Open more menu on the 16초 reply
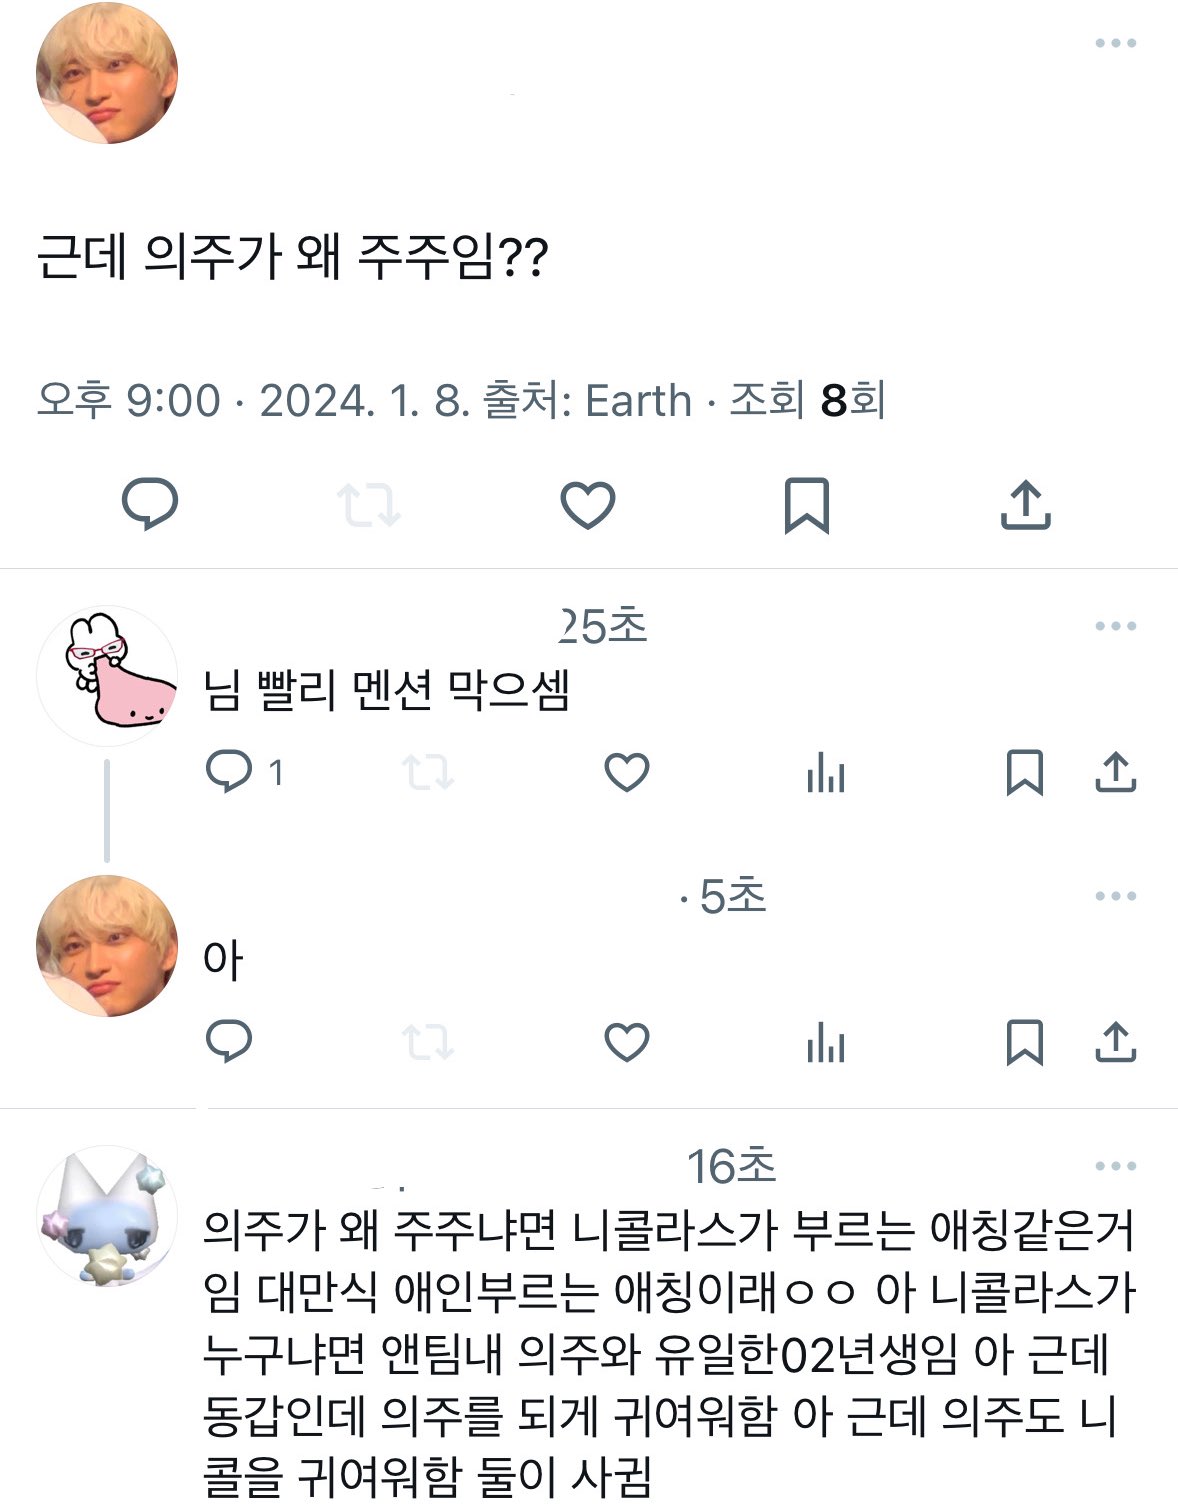This screenshot has width=1178, height=1512. coord(1115,1166)
